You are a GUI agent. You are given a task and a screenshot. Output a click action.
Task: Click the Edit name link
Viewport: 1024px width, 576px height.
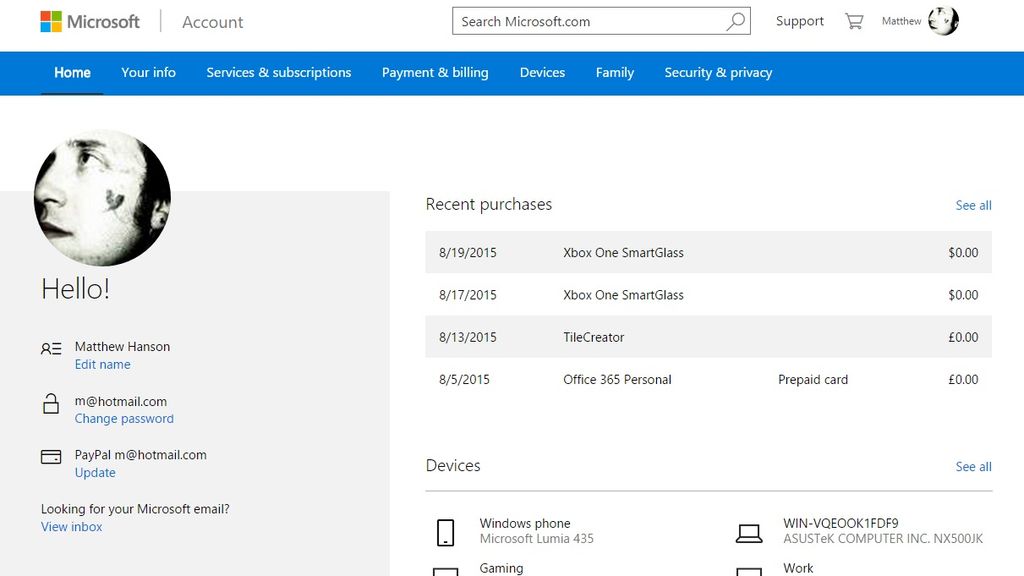click(x=102, y=364)
